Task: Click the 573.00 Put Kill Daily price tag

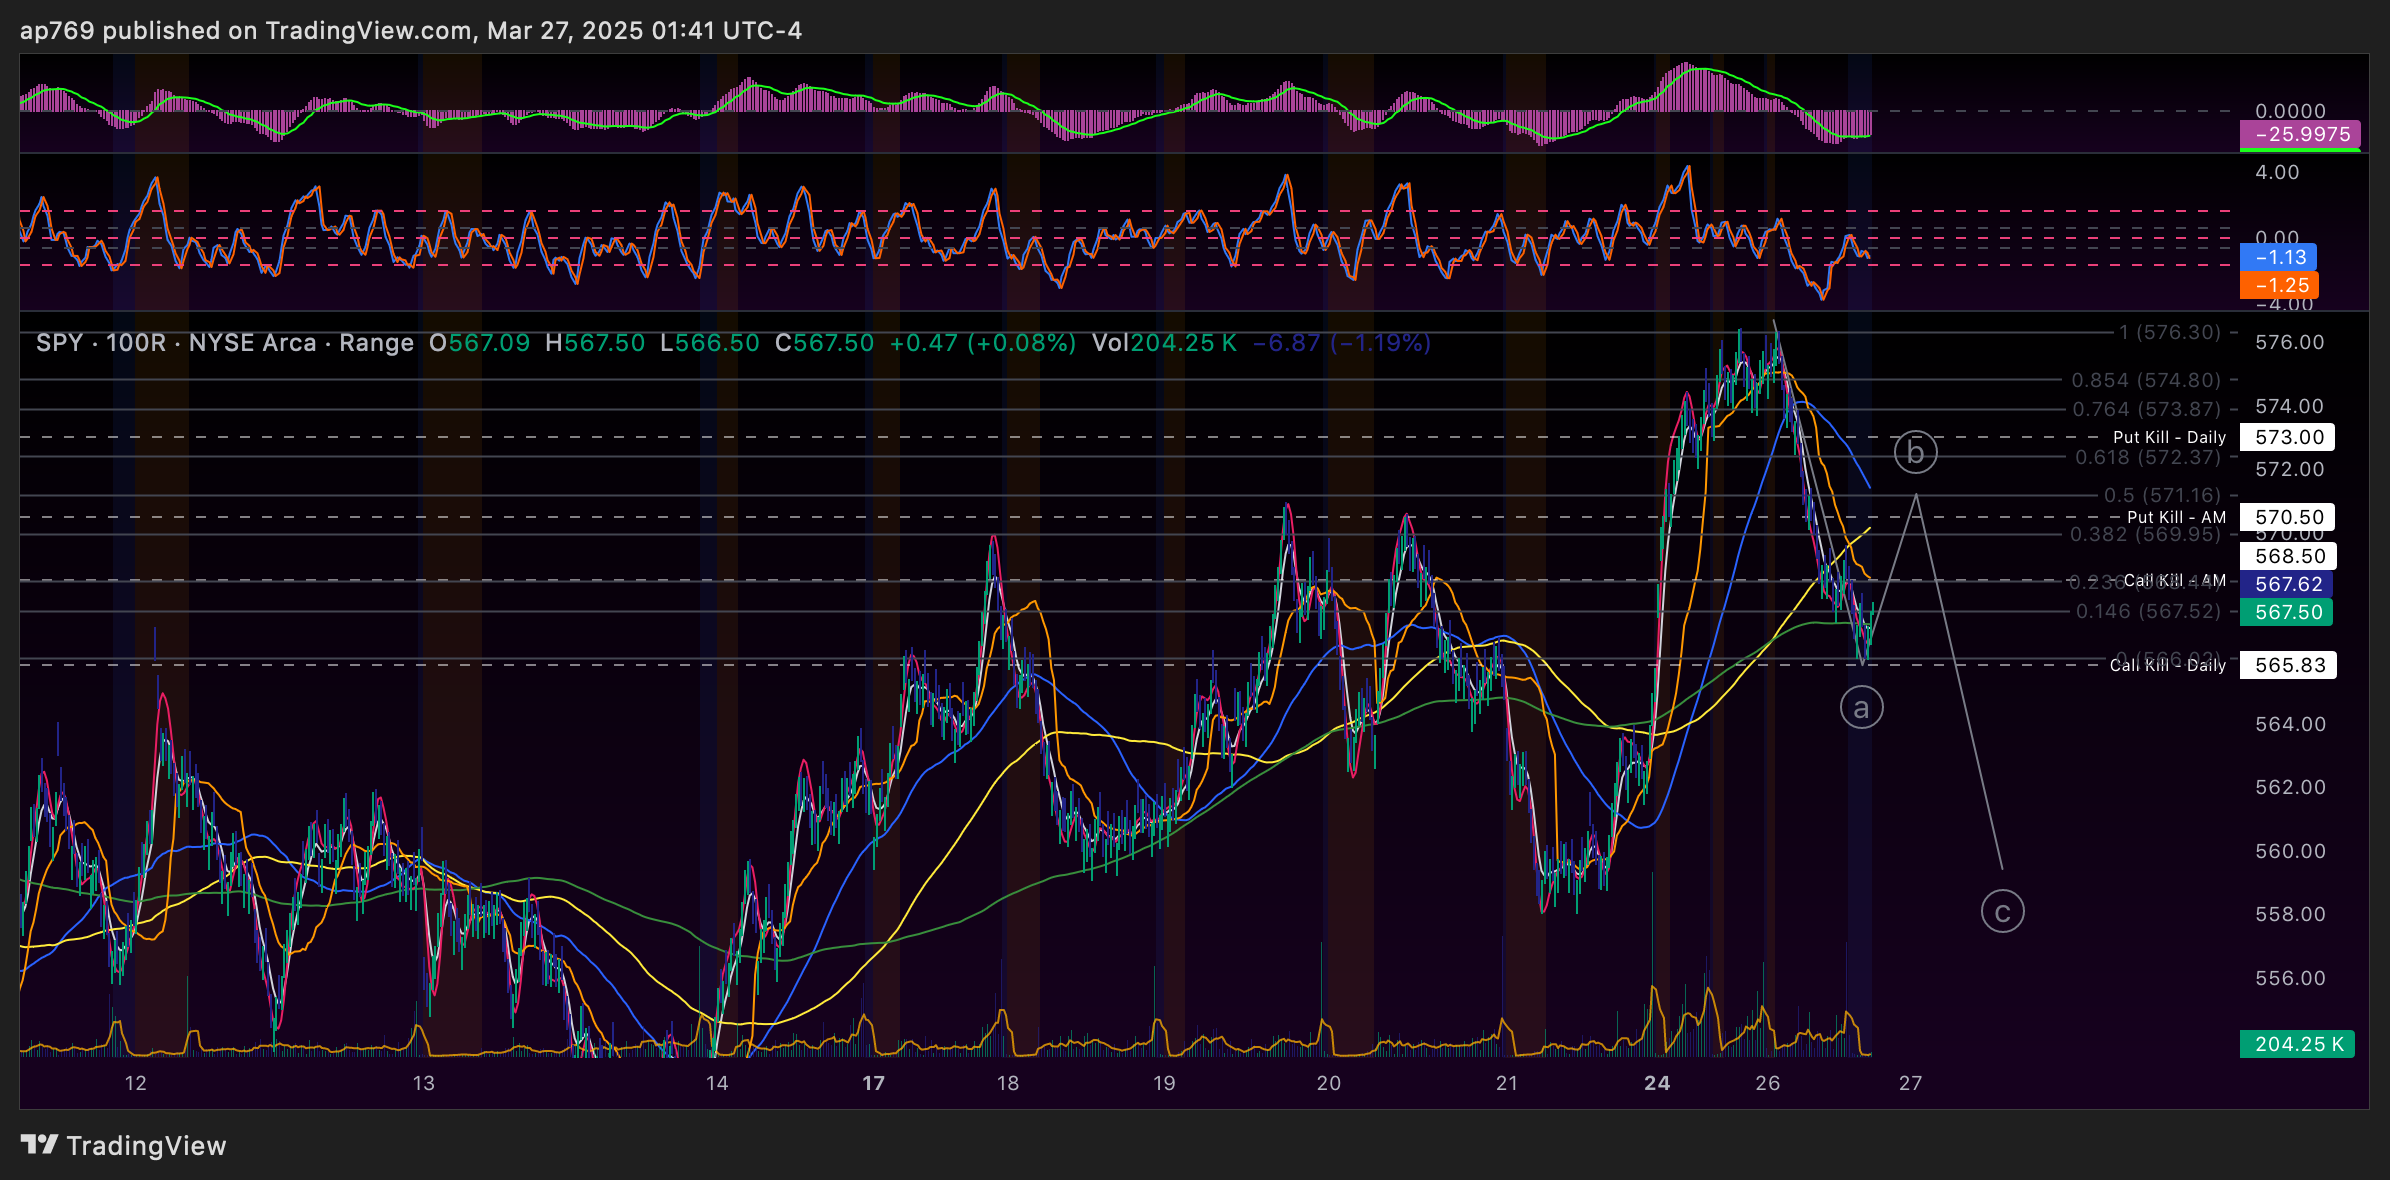Action: (2288, 437)
